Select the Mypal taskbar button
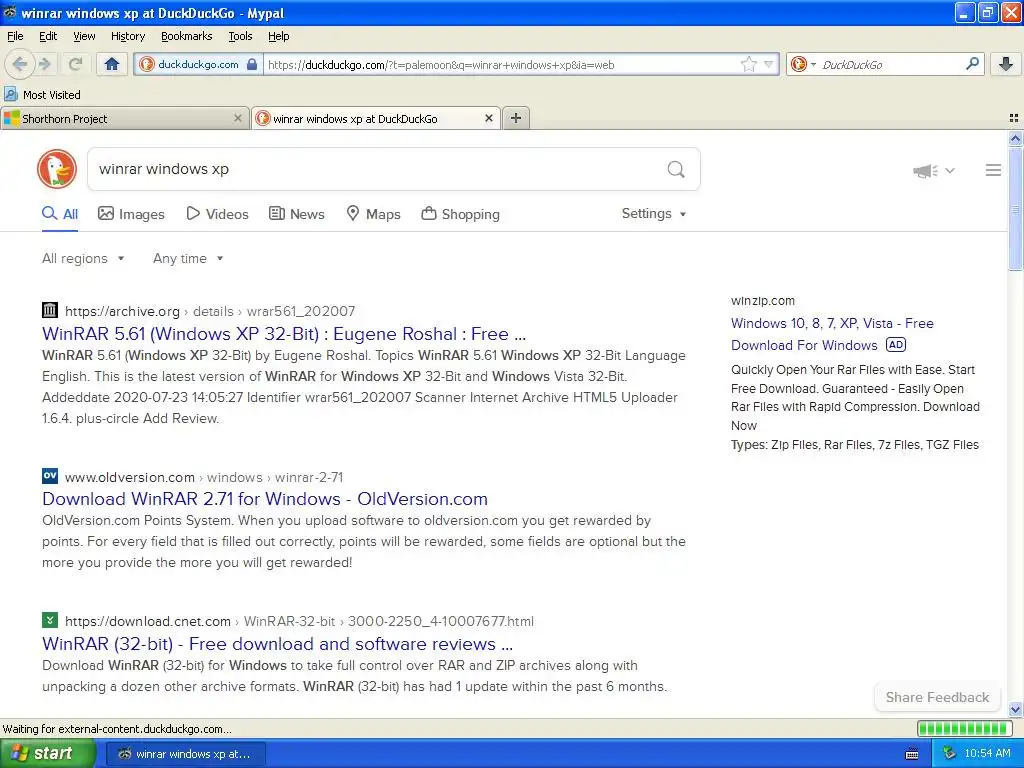The width and height of the screenshot is (1024, 768). 185,754
